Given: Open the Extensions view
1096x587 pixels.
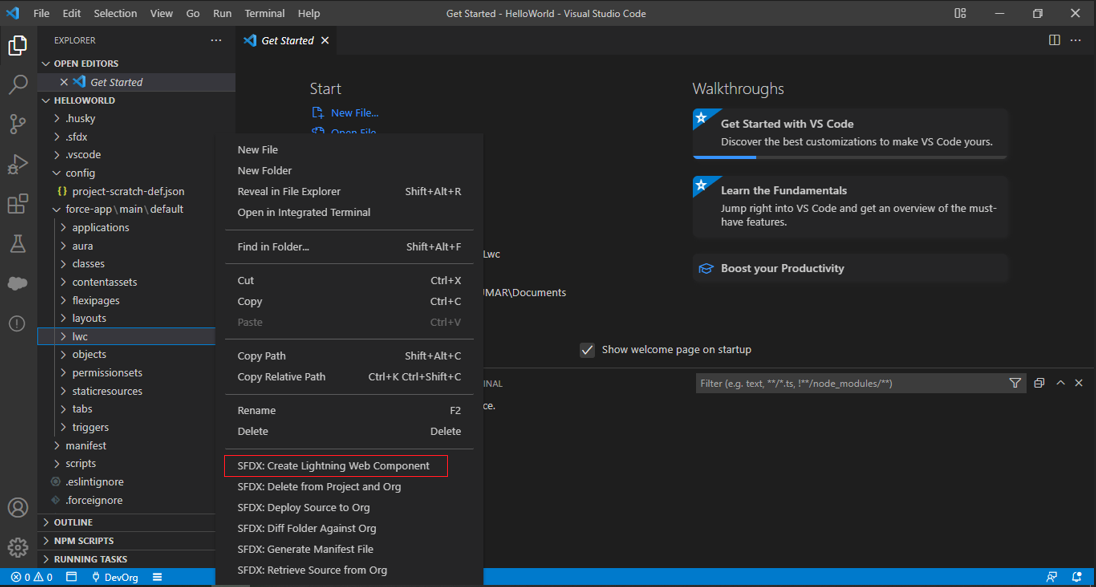Looking at the screenshot, I should pos(17,204).
